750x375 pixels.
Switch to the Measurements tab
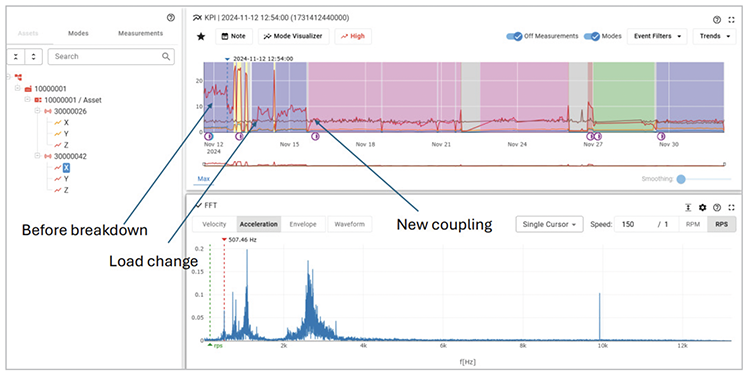point(141,33)
